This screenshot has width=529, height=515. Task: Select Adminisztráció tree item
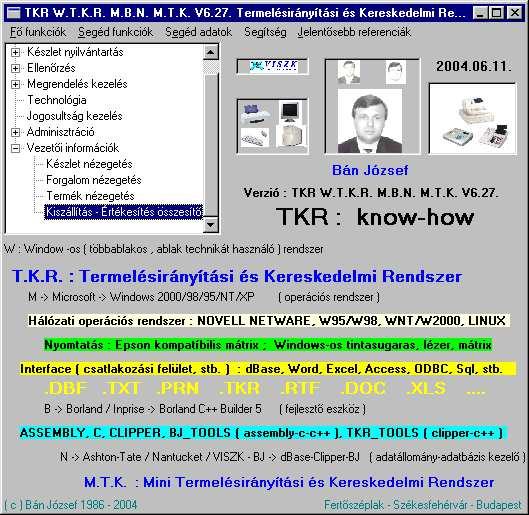click(x=60, y=132)
